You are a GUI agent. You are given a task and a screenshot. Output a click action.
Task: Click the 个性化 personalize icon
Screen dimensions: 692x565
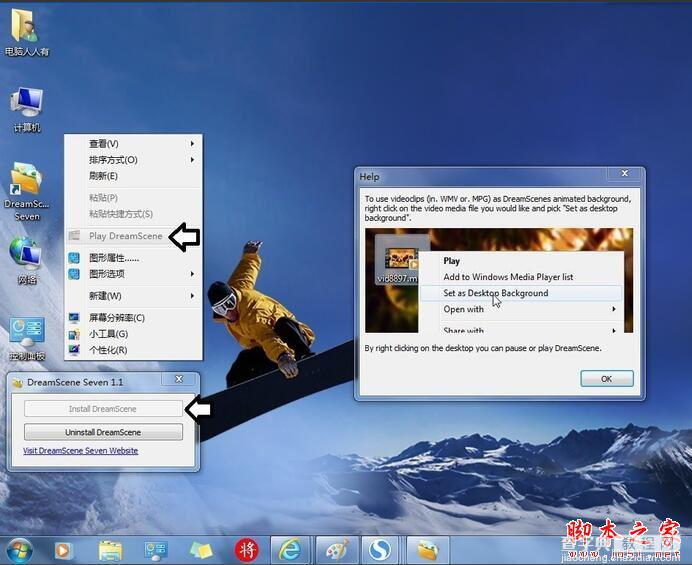pyautogui.click(x=74, y=350)
